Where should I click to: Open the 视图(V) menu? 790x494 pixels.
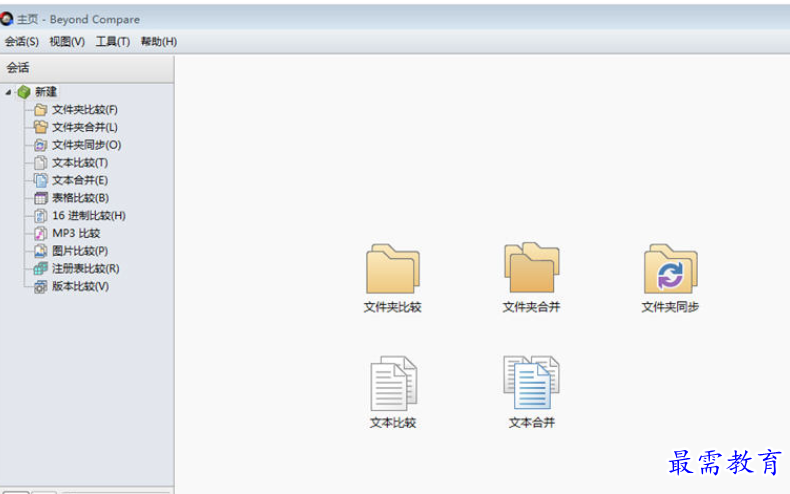point(67,41)
